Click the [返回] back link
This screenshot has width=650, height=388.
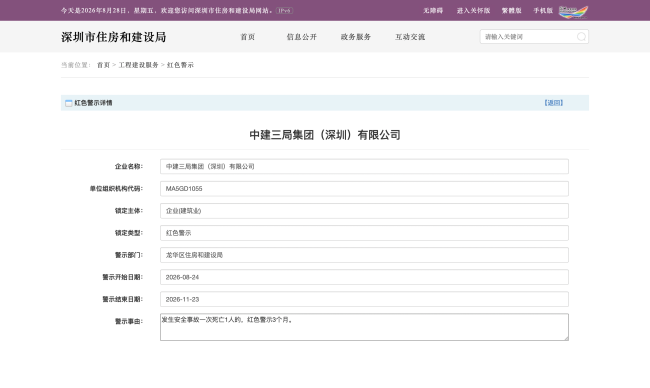click(554, 102)
